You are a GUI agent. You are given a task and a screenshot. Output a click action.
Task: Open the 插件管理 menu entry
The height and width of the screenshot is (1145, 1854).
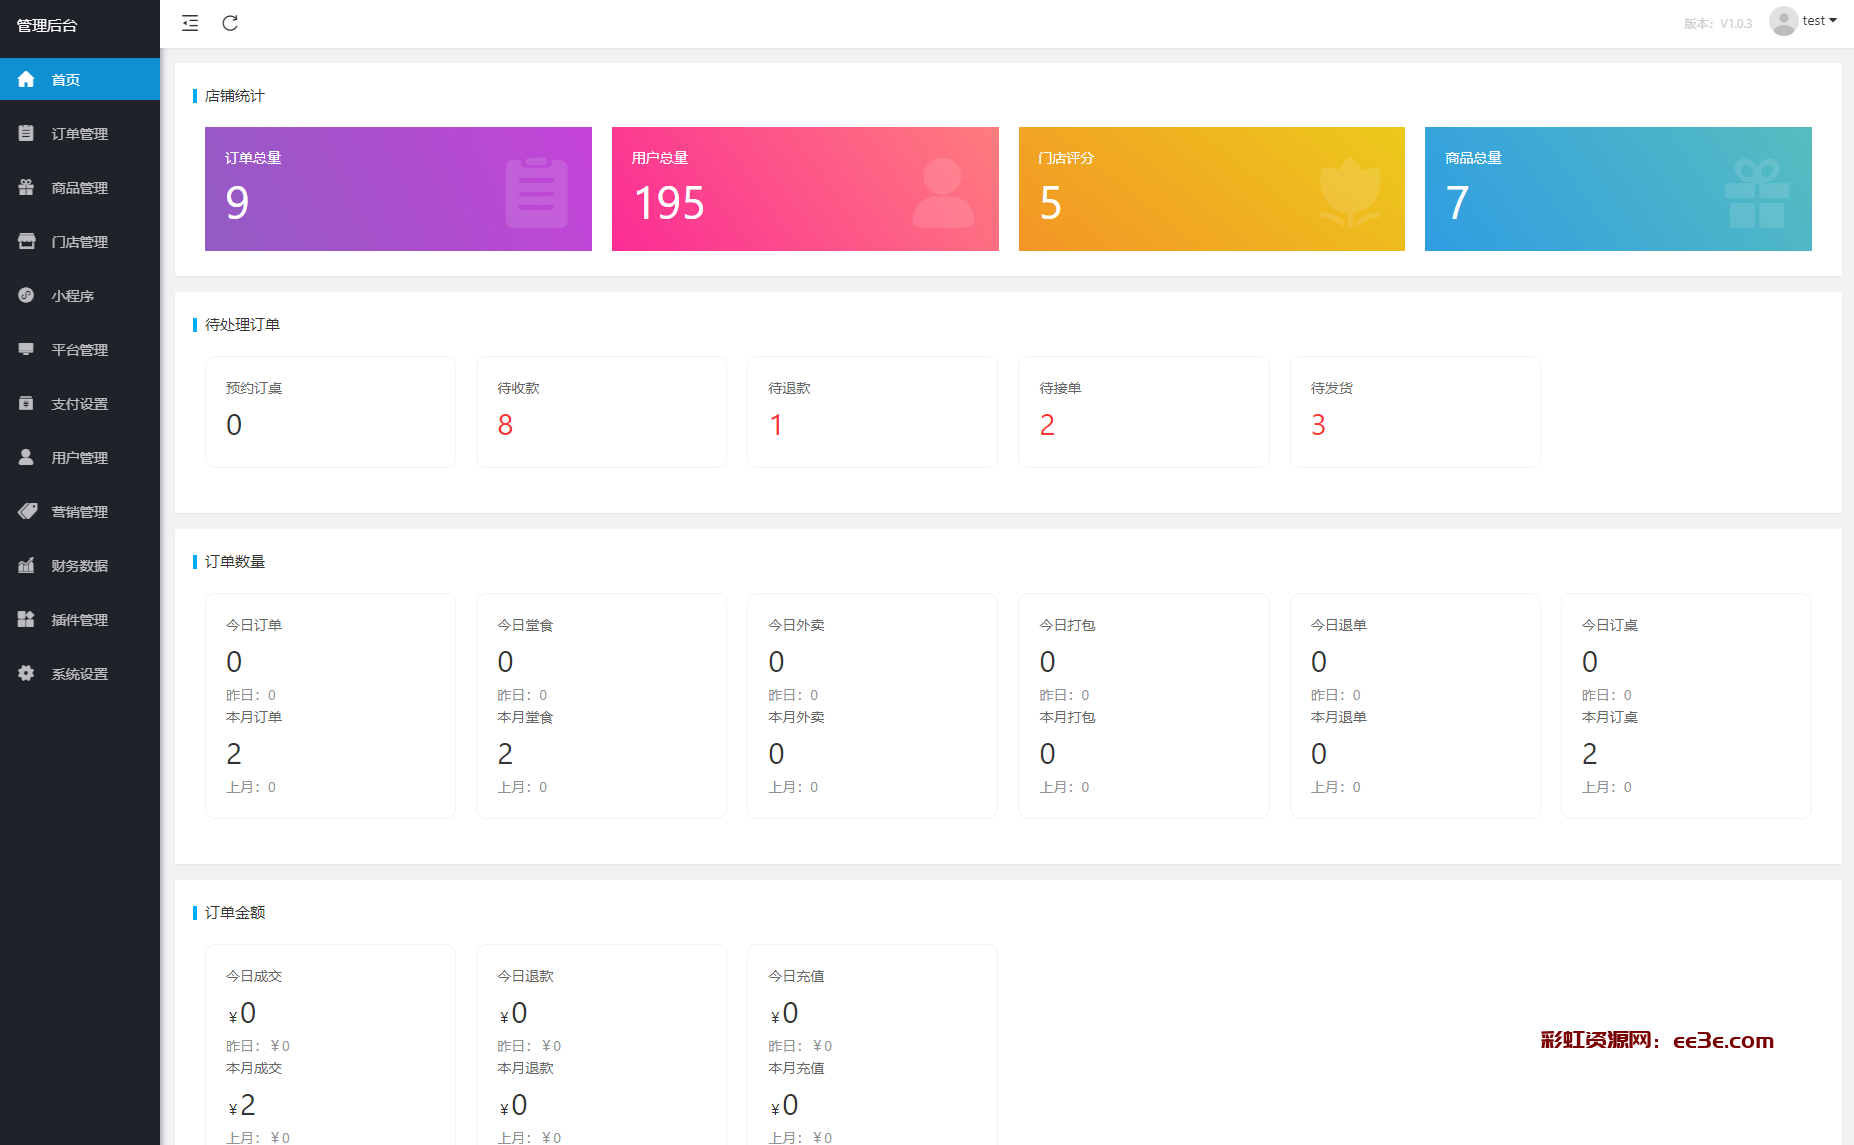79,620
